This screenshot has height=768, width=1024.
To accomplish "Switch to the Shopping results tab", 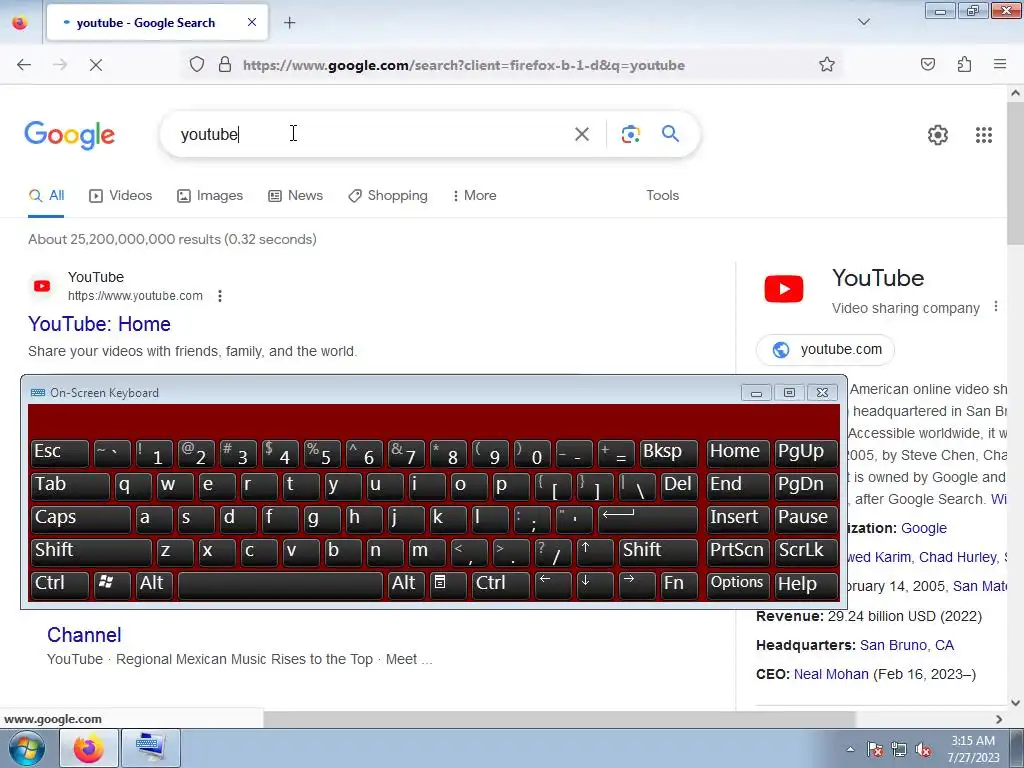I will [387, 195].
